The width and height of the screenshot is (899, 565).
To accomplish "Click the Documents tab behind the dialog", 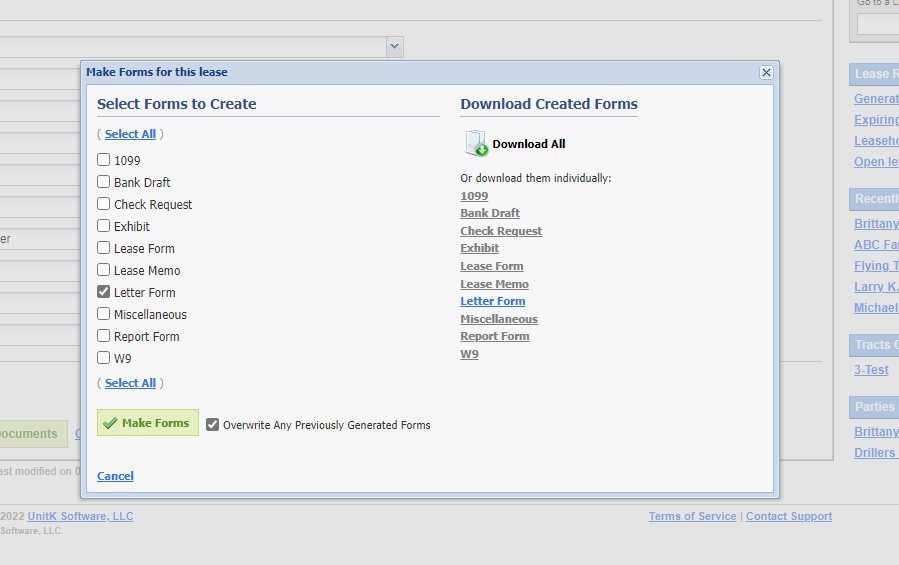I will (x=32, y=434).
